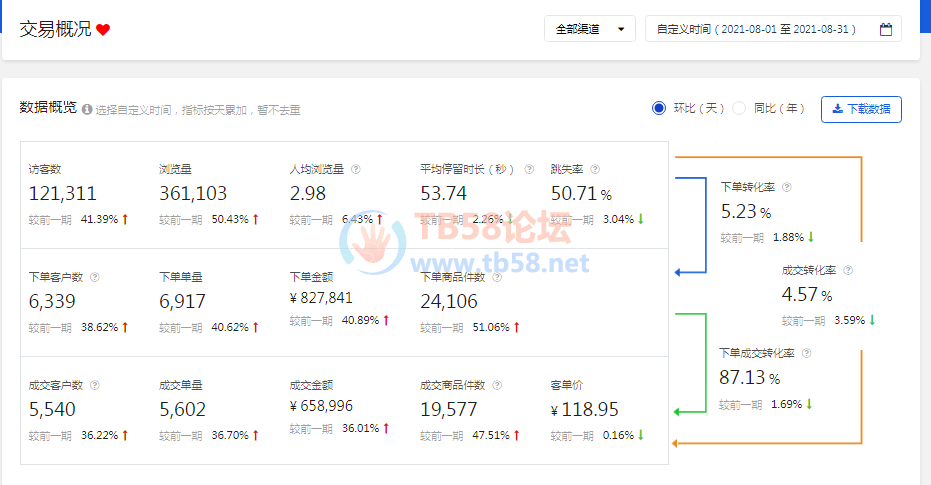This screenshot has width=931, height=485.
Task: Click the 成交金额 value ¥658,996
Action: coord(321,406)
